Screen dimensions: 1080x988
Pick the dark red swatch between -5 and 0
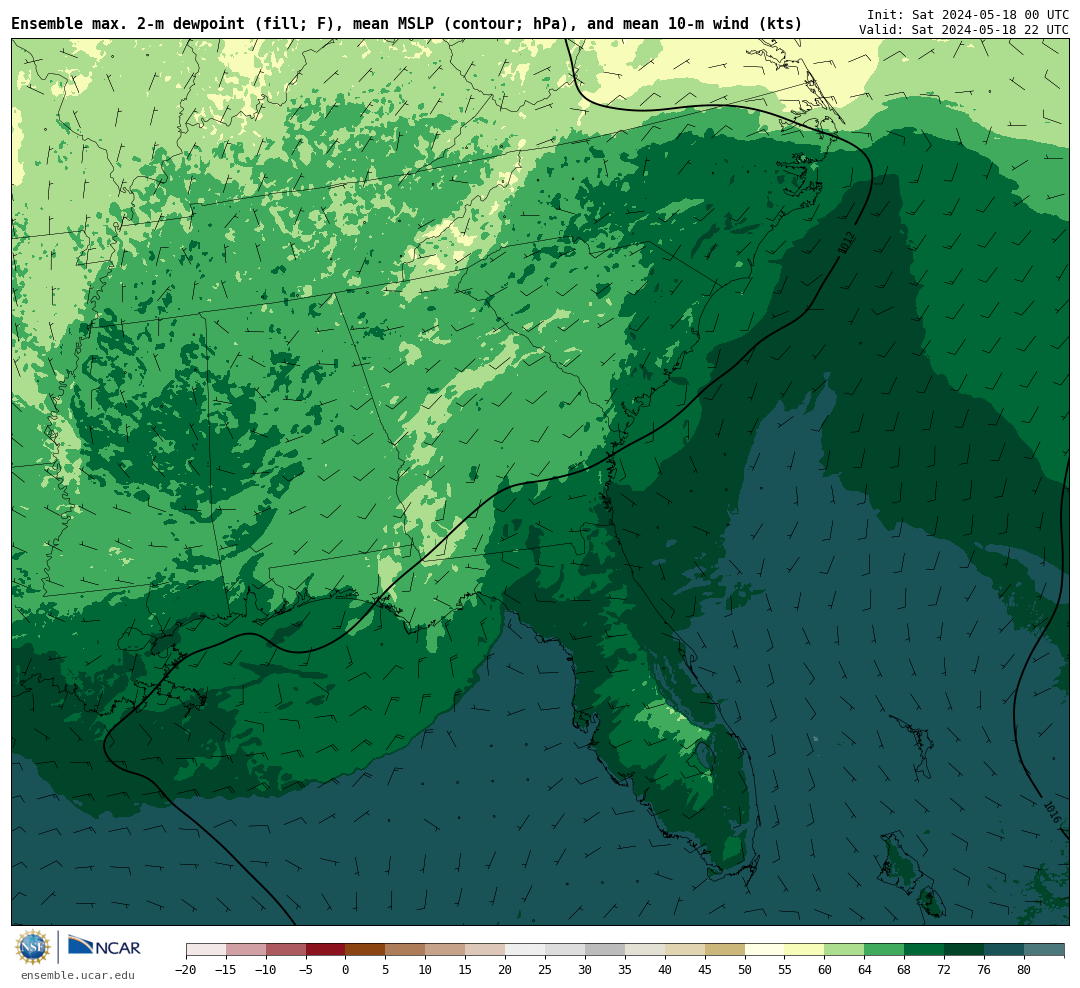click(326, 950)
